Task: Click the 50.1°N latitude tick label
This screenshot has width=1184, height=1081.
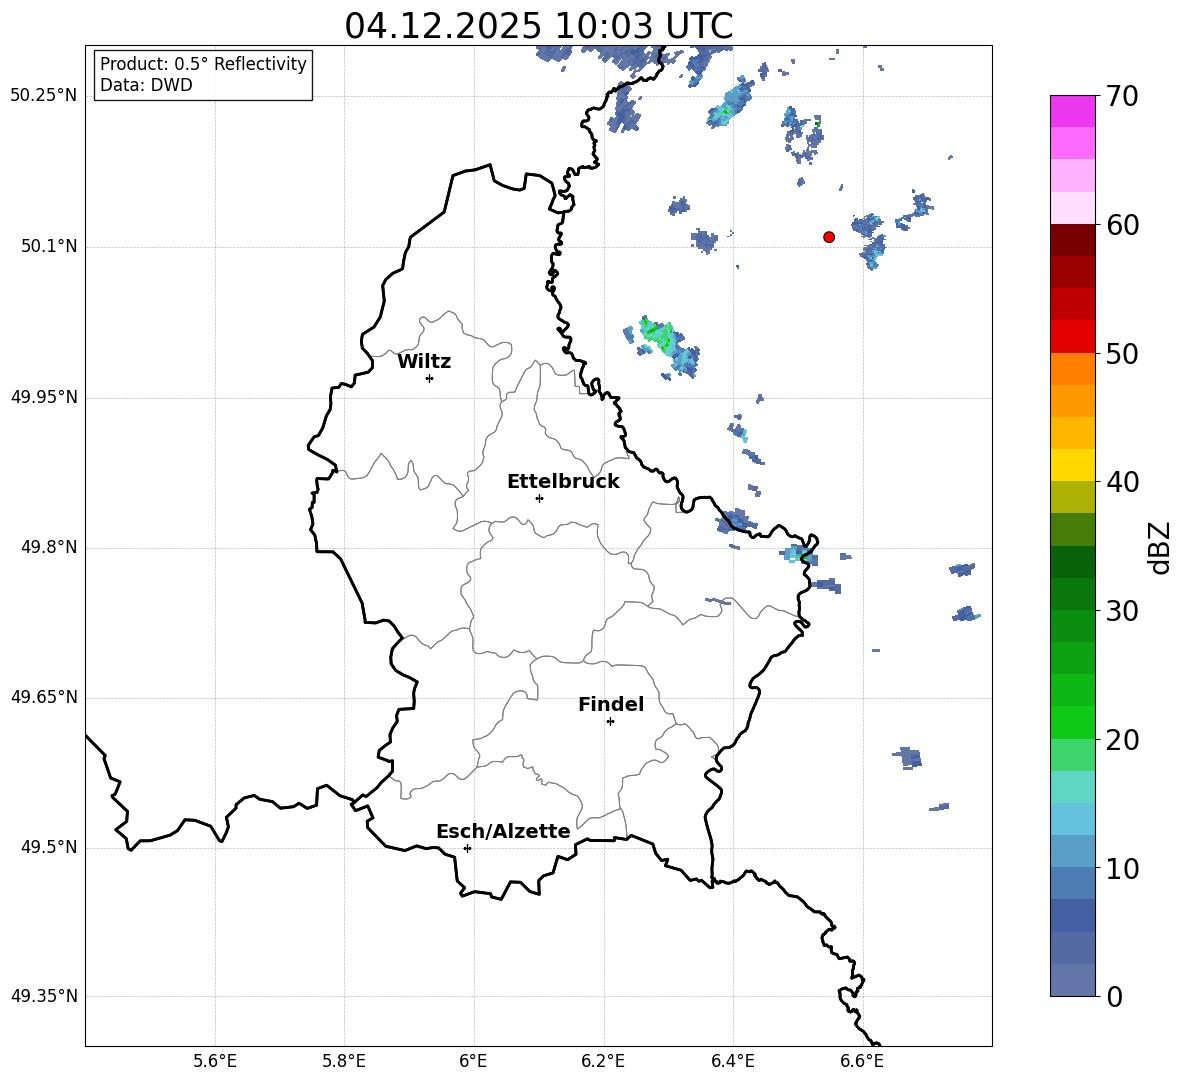Action: tap(49, 247)
